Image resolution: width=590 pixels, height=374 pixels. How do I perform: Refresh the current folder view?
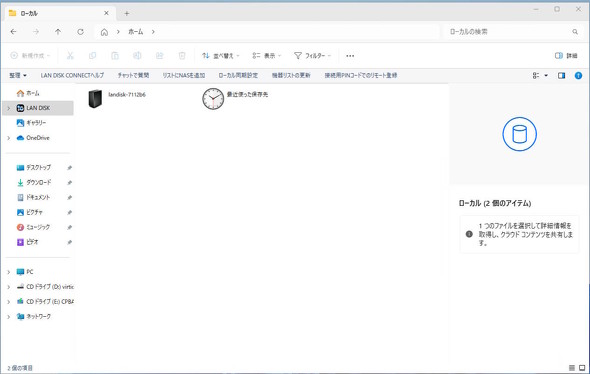click(x=81, y=32)
